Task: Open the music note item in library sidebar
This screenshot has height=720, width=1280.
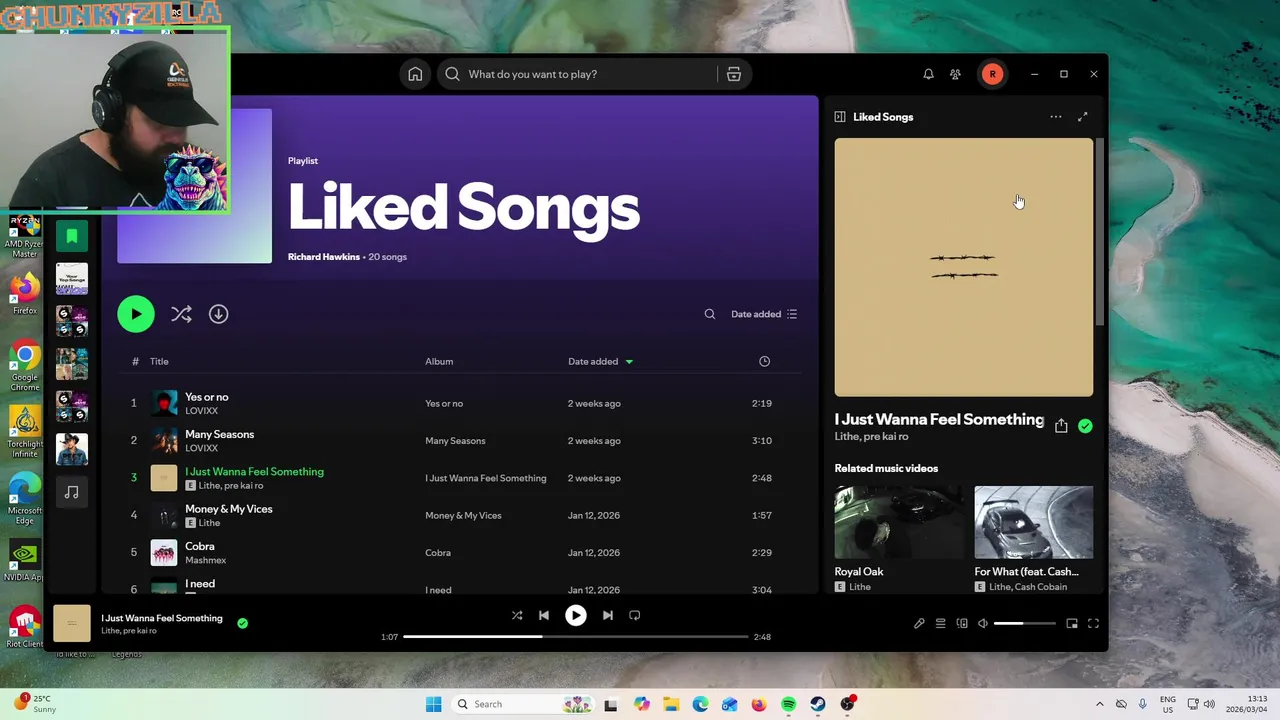Action: tap(72, 492)
